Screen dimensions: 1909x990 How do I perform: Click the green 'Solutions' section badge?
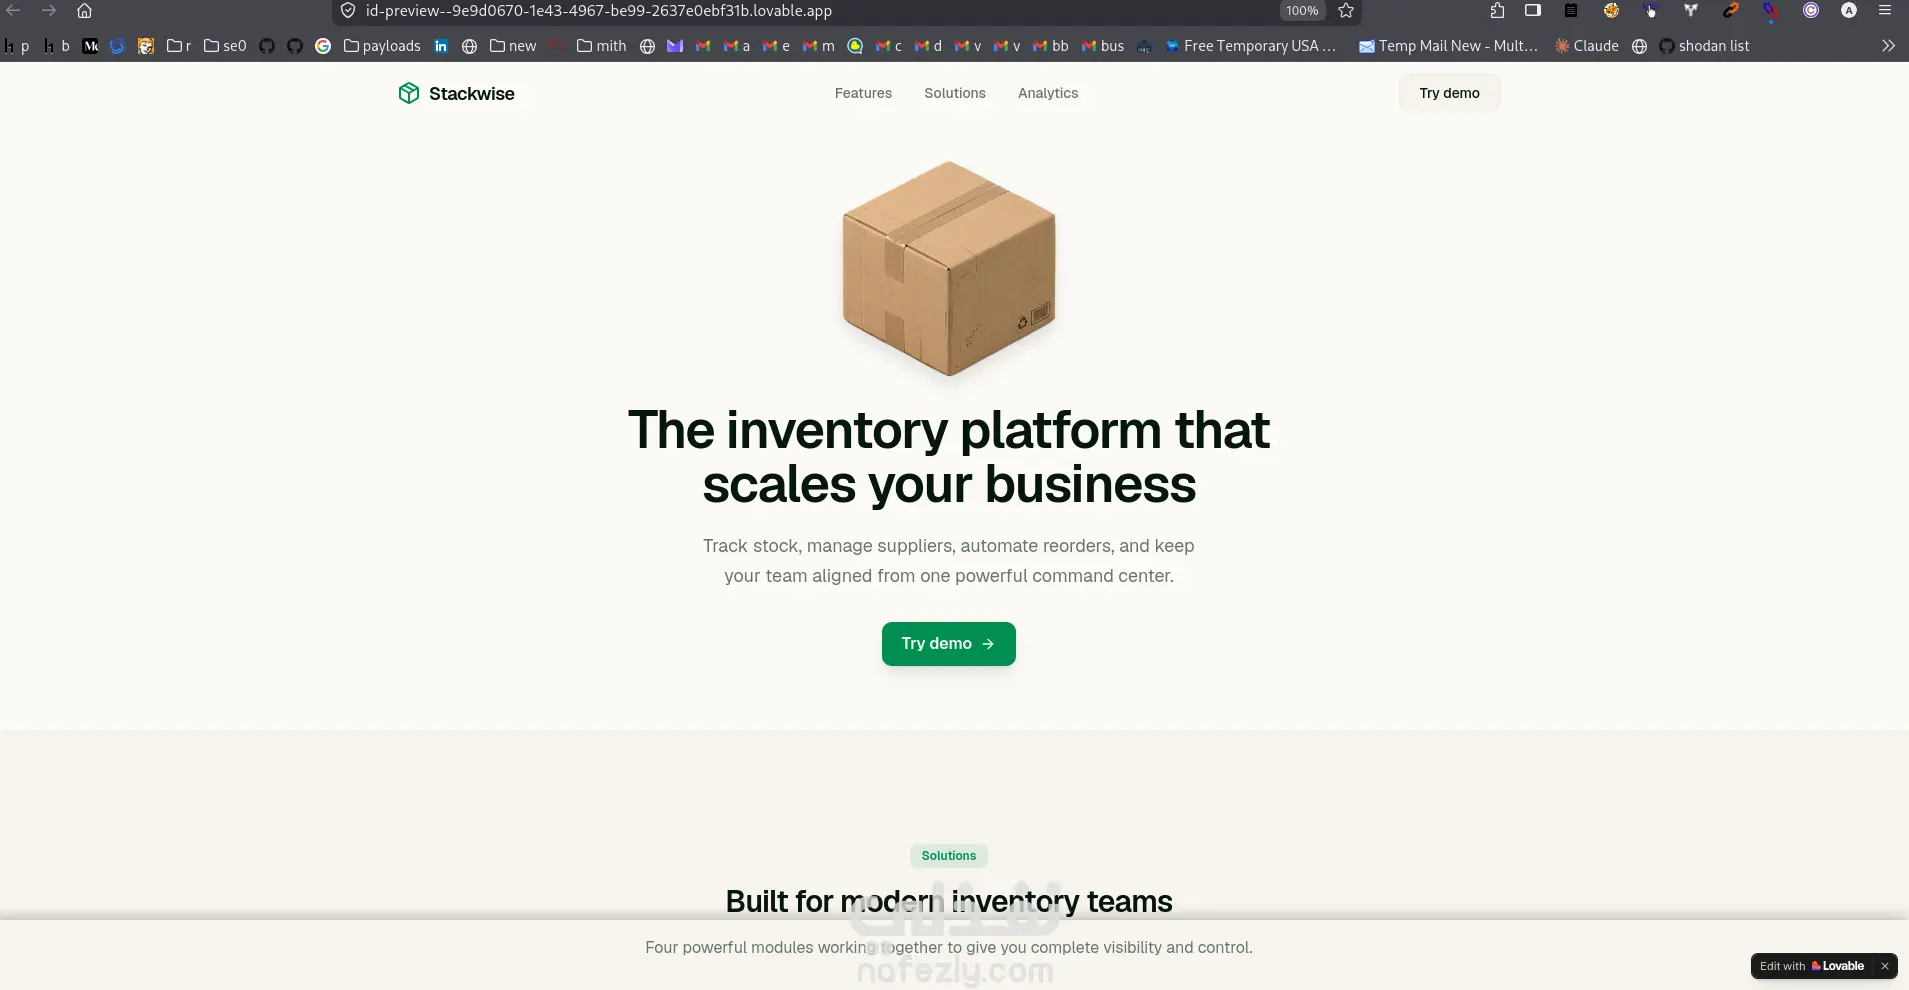(949, 856)
